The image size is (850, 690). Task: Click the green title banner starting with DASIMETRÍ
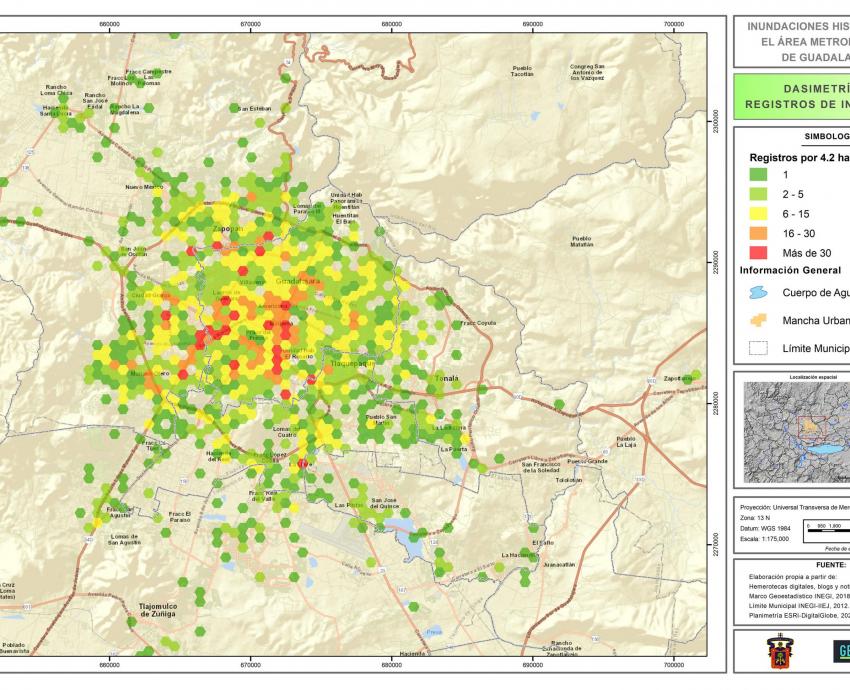(x=792, y=96)
